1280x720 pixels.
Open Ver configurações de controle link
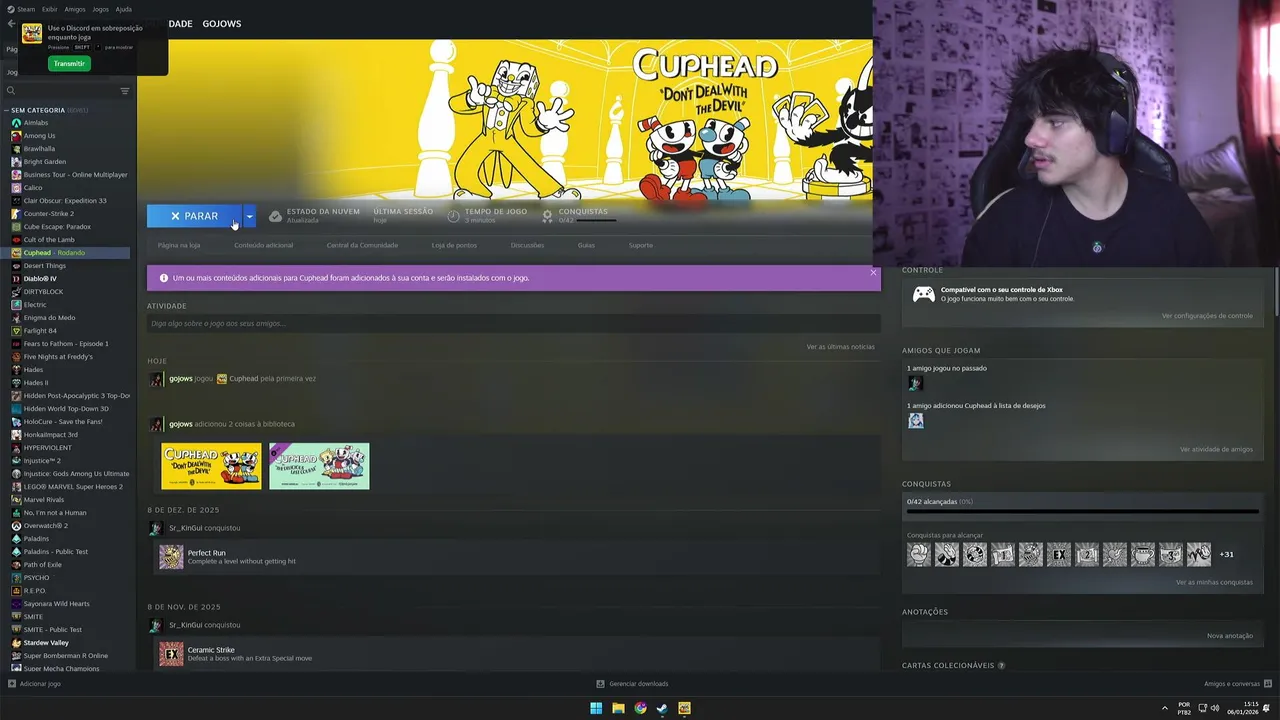coord(1207,316)
